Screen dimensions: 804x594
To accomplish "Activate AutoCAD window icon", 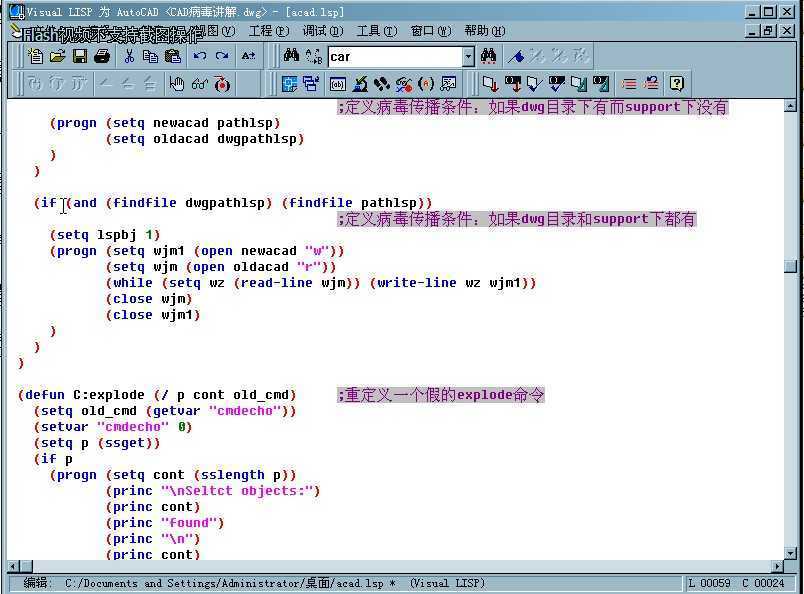I will [290, 84].
